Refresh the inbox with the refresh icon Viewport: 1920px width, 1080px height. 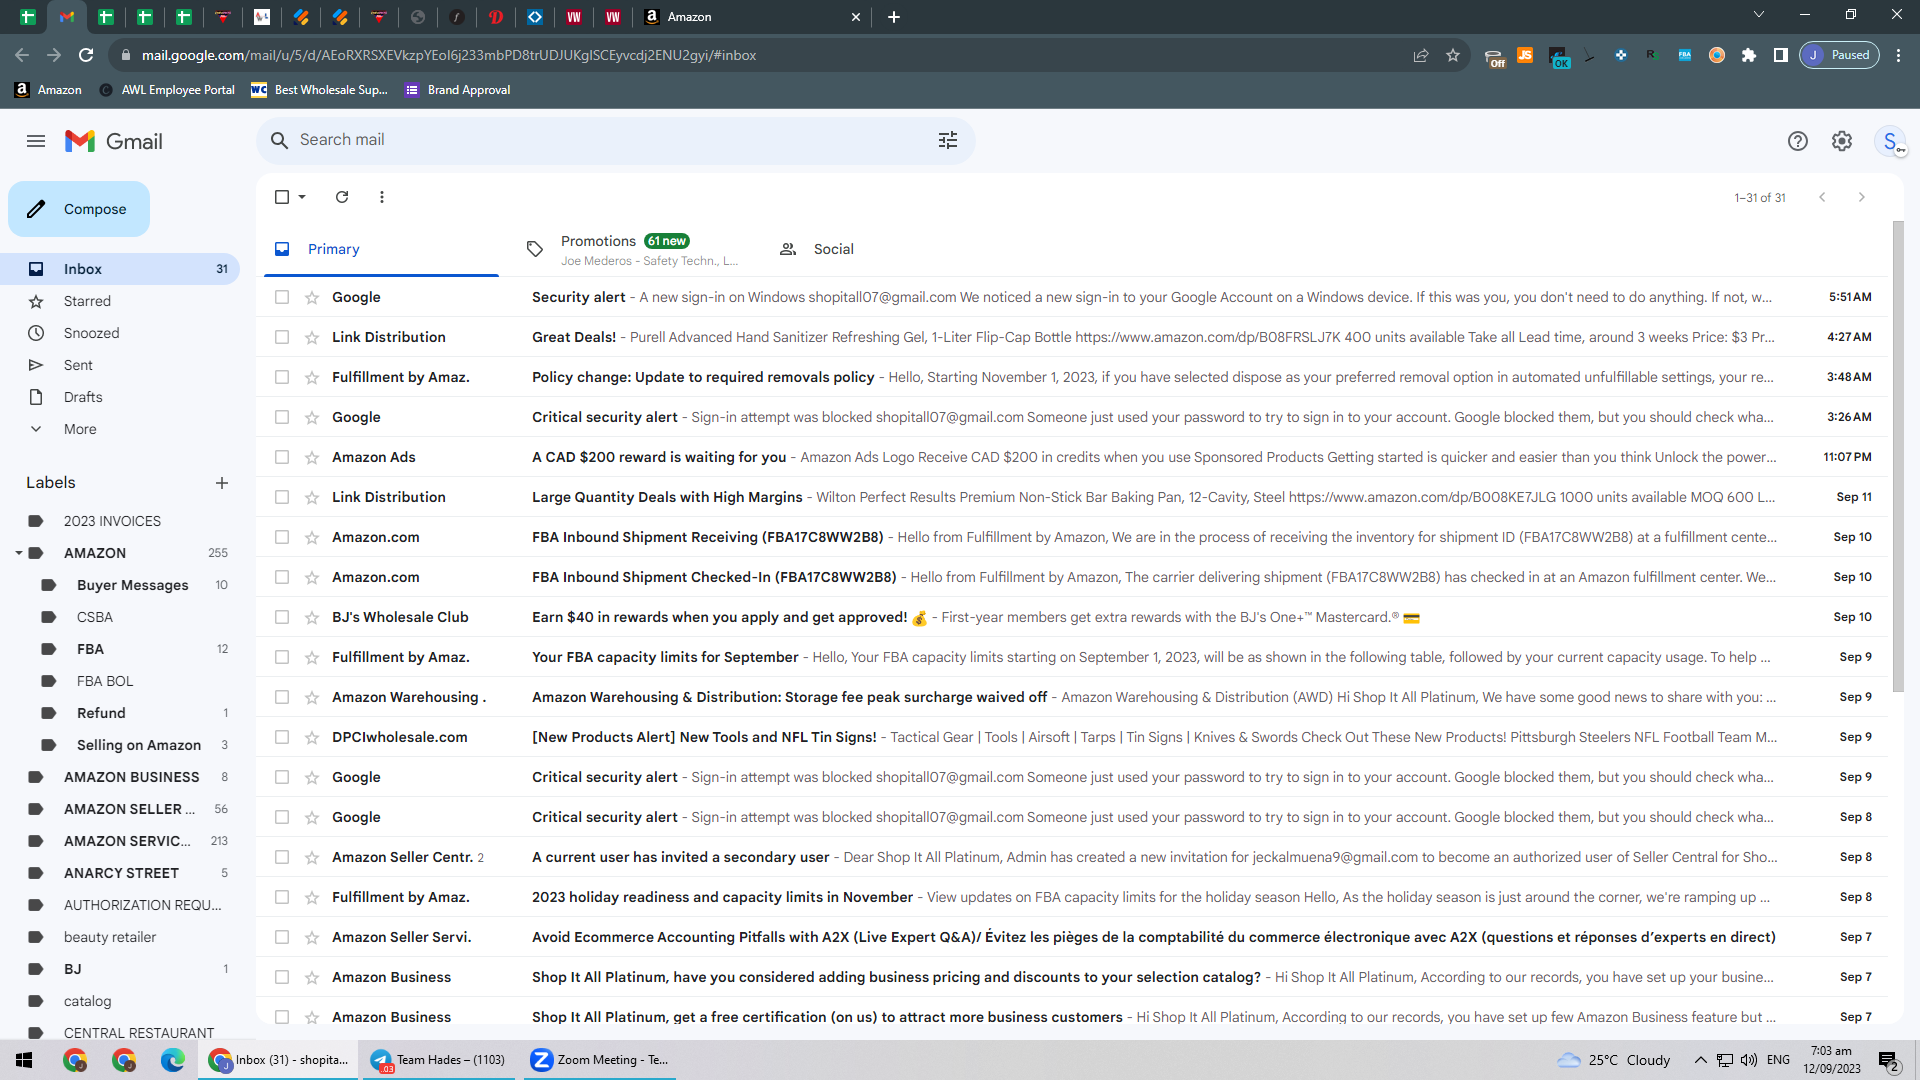click(342, 197)
